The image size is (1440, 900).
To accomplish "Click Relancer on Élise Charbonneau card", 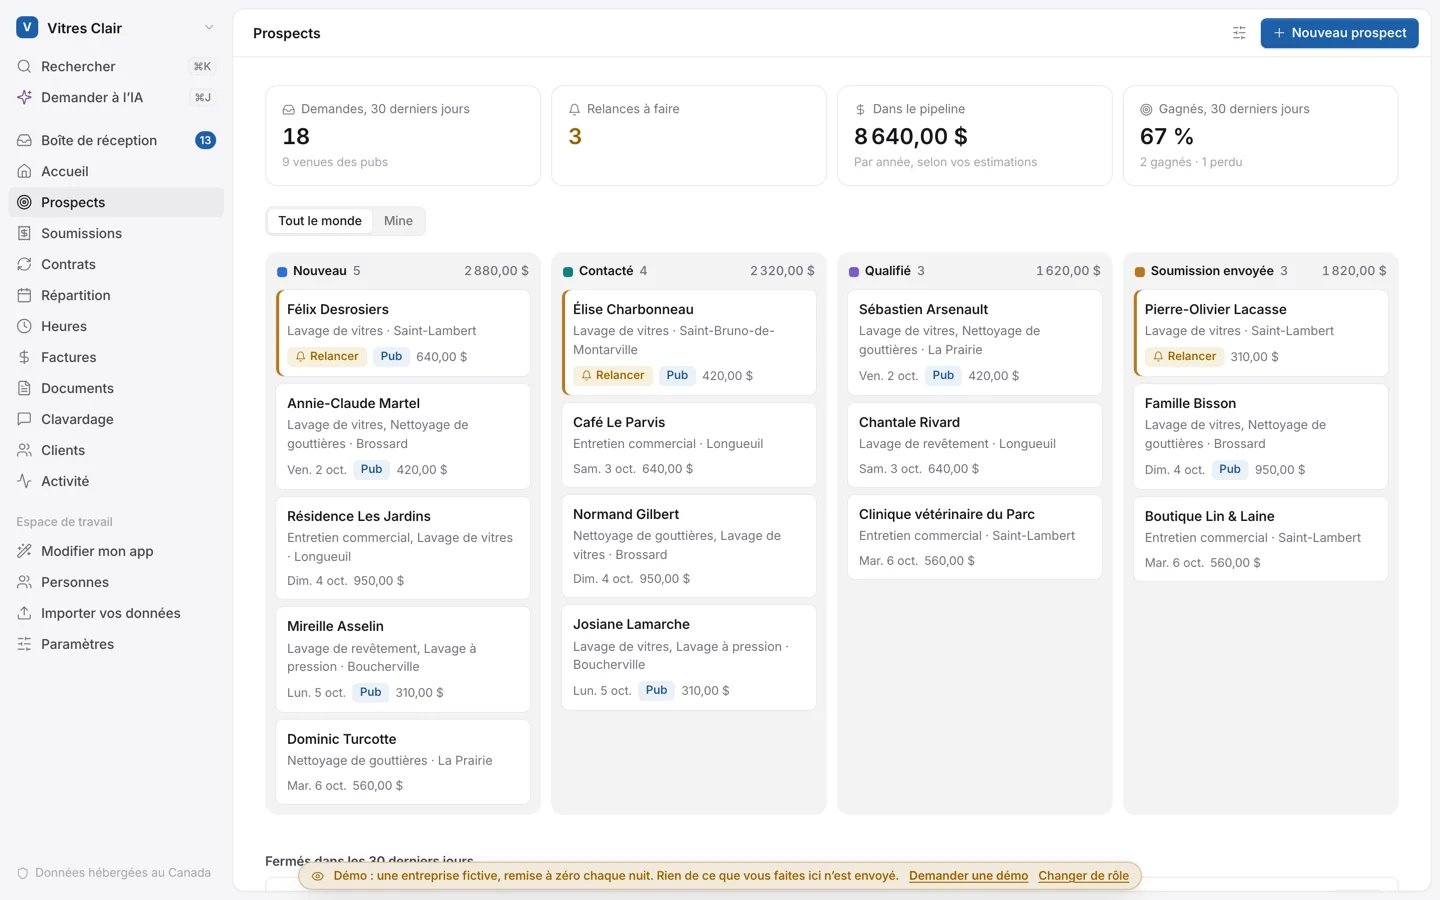I will 612,376.
